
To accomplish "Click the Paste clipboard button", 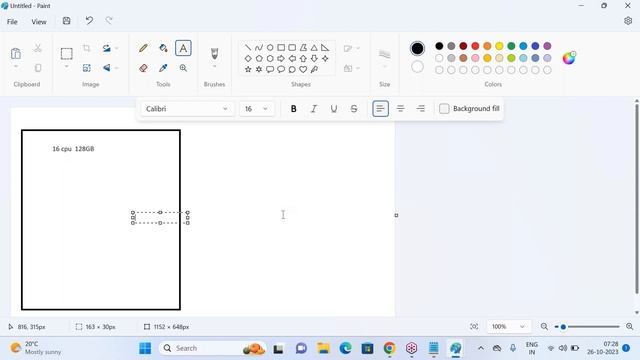I will (16, 53).
